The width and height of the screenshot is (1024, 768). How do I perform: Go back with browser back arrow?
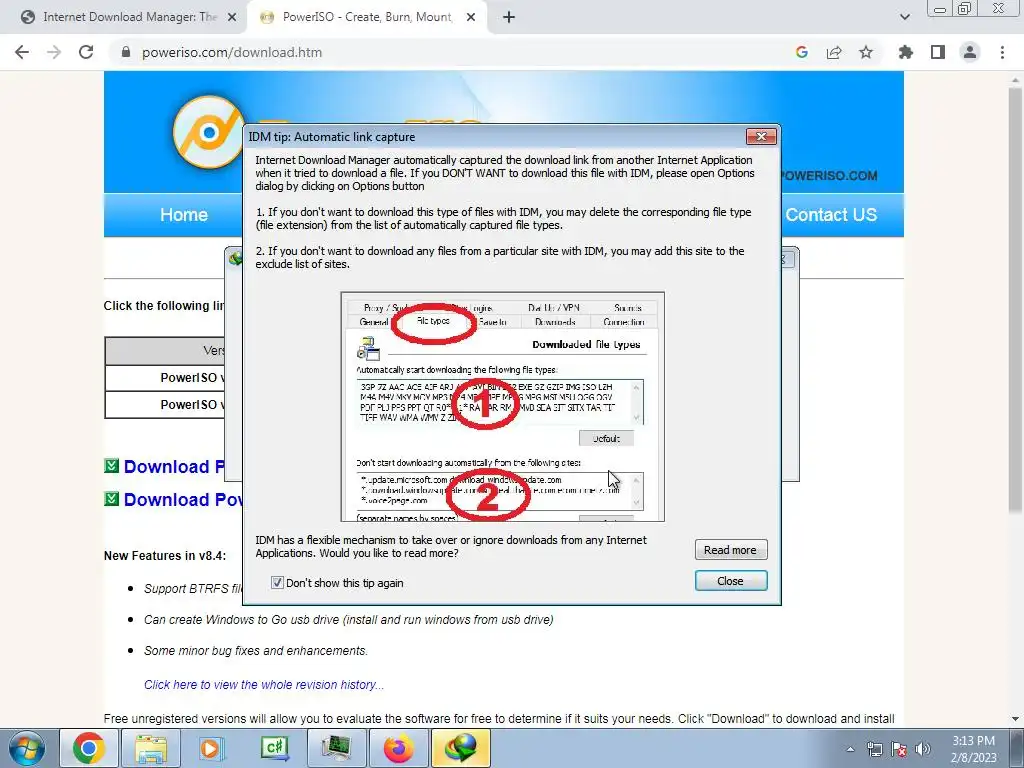point(22,52)
